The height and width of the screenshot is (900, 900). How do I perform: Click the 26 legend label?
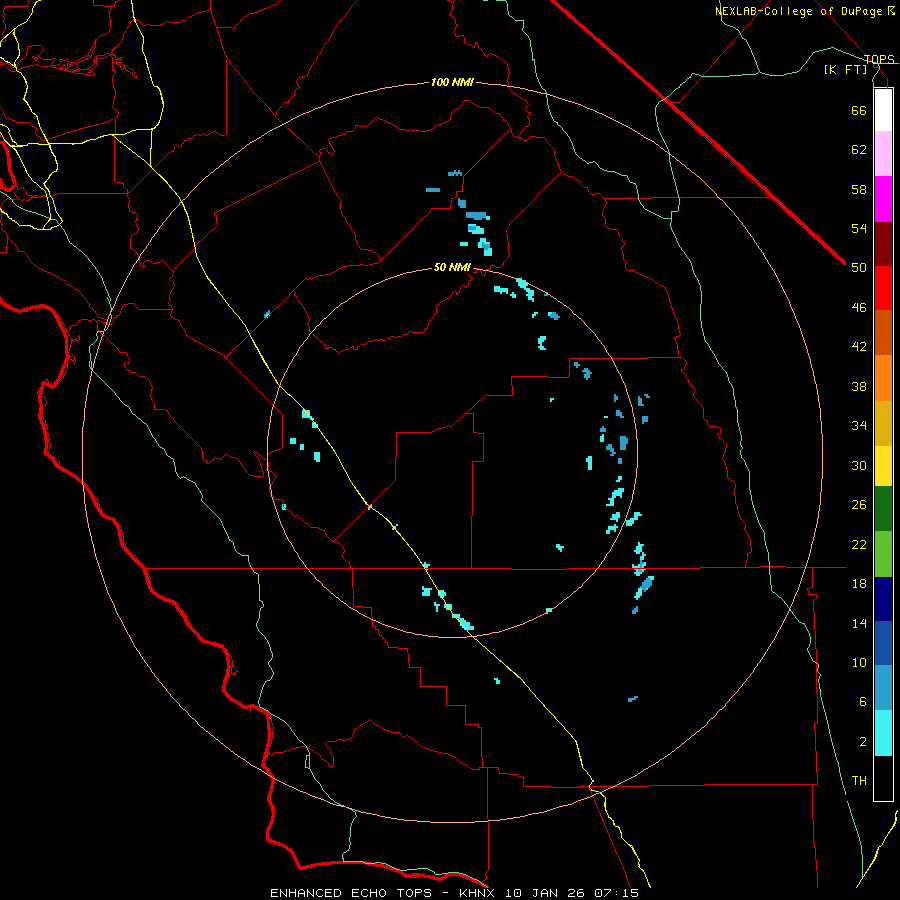point(859,505)
